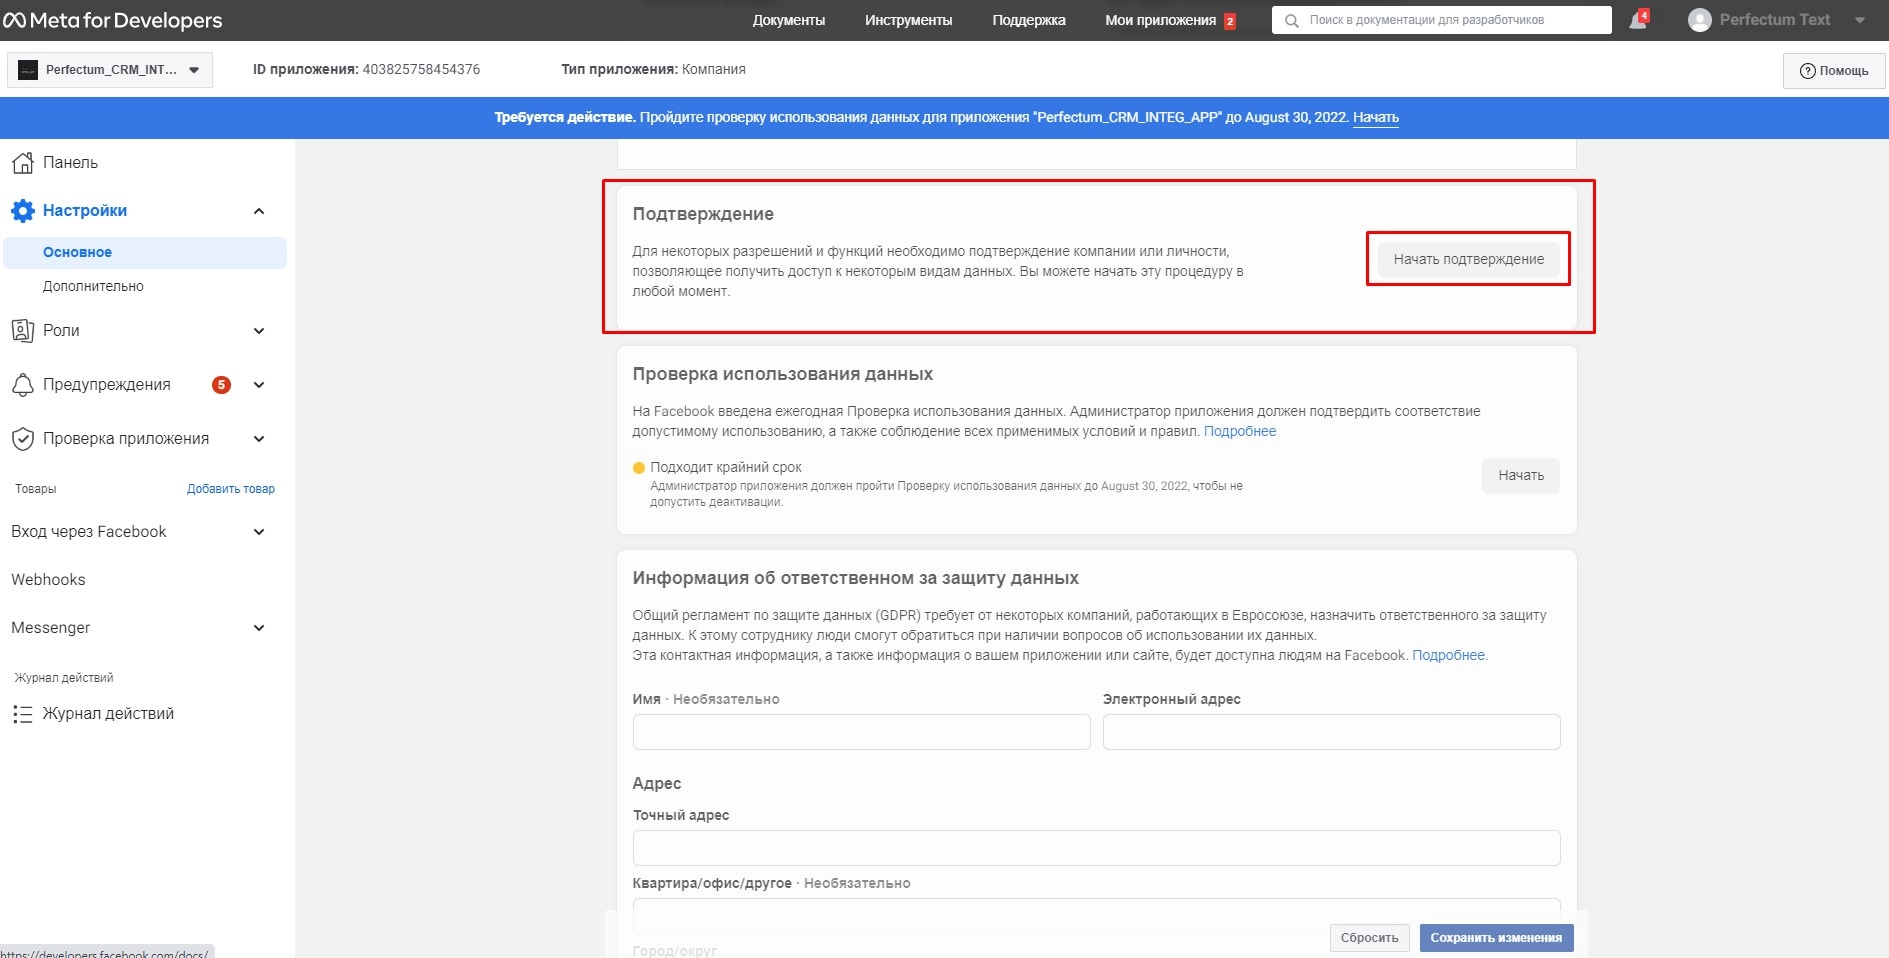Click the Начать подтверждение button

click(1468, 259)
